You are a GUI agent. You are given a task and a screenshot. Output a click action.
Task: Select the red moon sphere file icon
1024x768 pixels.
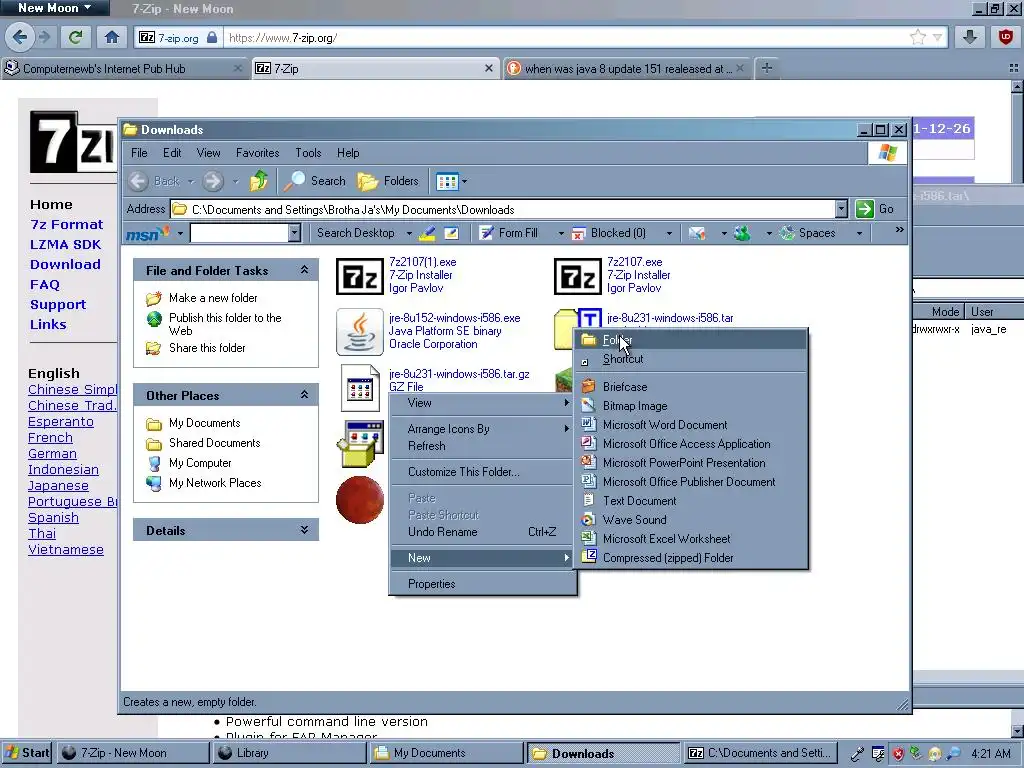pos(359,500)
